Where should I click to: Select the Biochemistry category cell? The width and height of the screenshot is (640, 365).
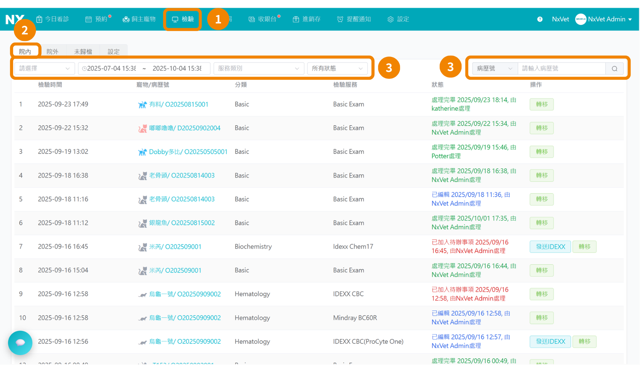(253, 247)
